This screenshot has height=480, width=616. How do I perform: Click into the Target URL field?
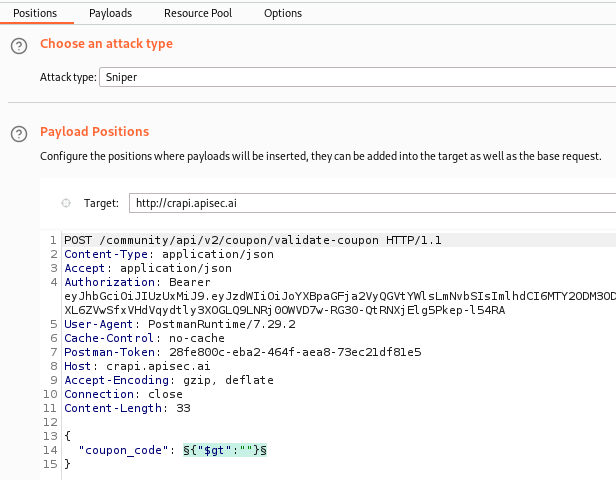click(372, 203)
